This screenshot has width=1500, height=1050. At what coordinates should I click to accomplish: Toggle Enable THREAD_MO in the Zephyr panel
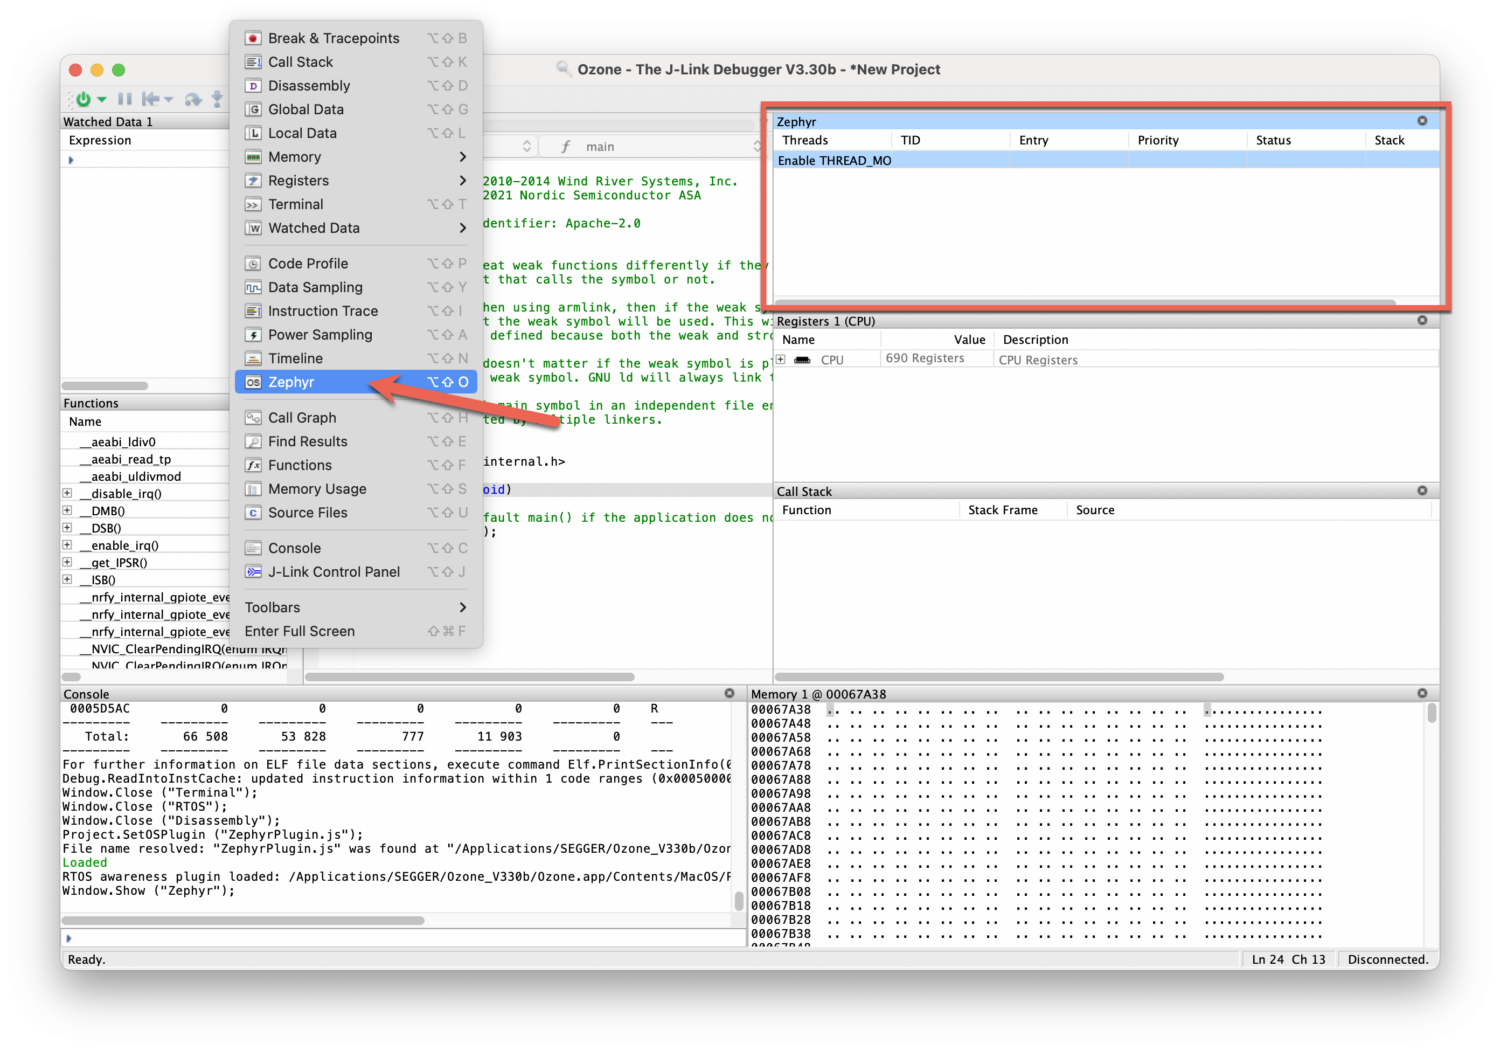pyautogui.click(x=834, y=160)
